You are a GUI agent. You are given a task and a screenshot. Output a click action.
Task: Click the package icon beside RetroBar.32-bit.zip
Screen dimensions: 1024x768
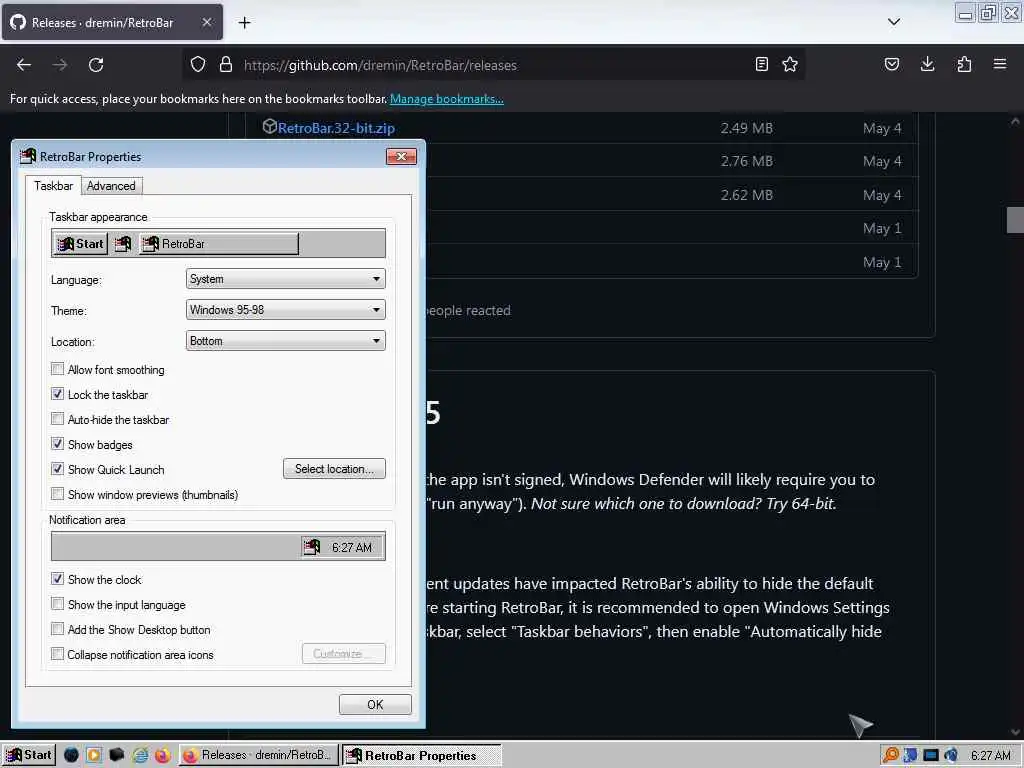[x=269, y=126]
